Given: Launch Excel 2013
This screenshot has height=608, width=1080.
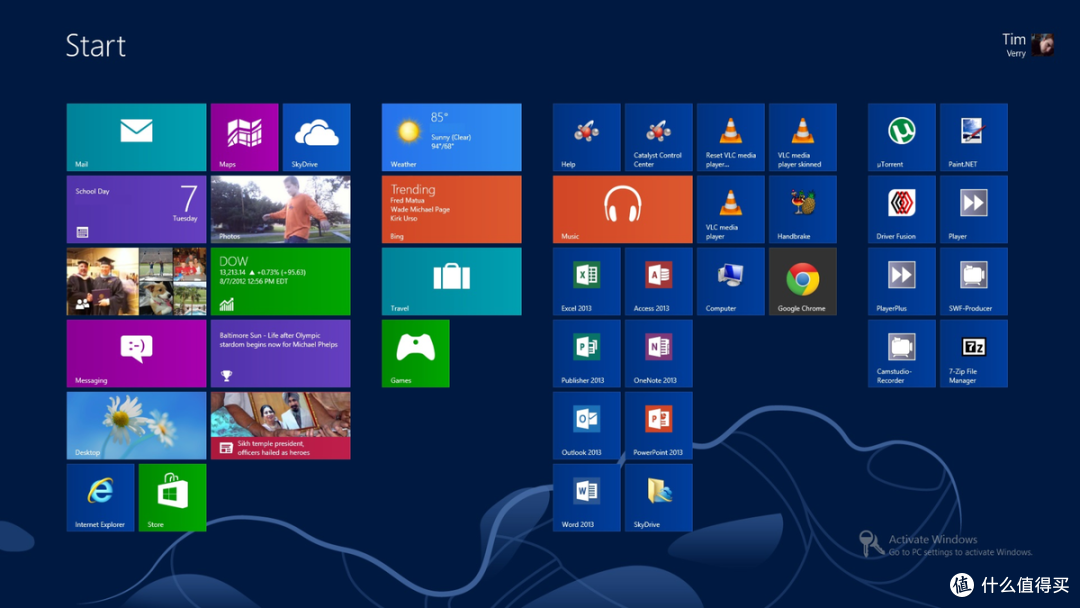Looking at the screenshot, I should click(586, 282).
